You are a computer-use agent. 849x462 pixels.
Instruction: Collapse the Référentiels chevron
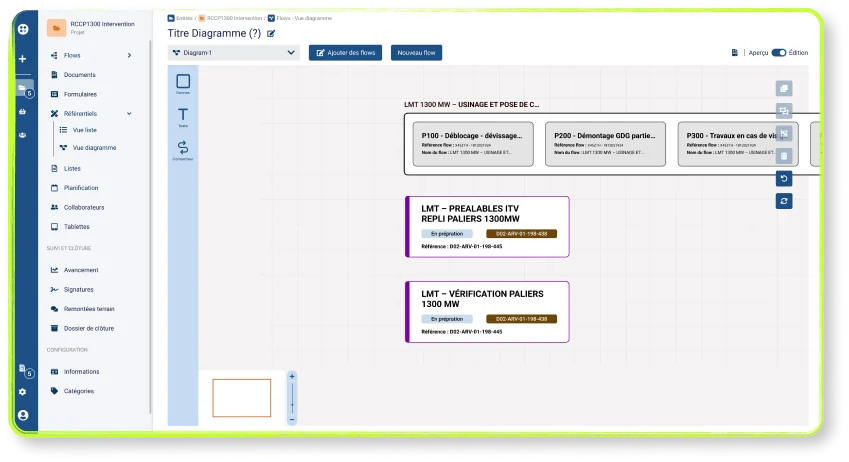point(129,114)
